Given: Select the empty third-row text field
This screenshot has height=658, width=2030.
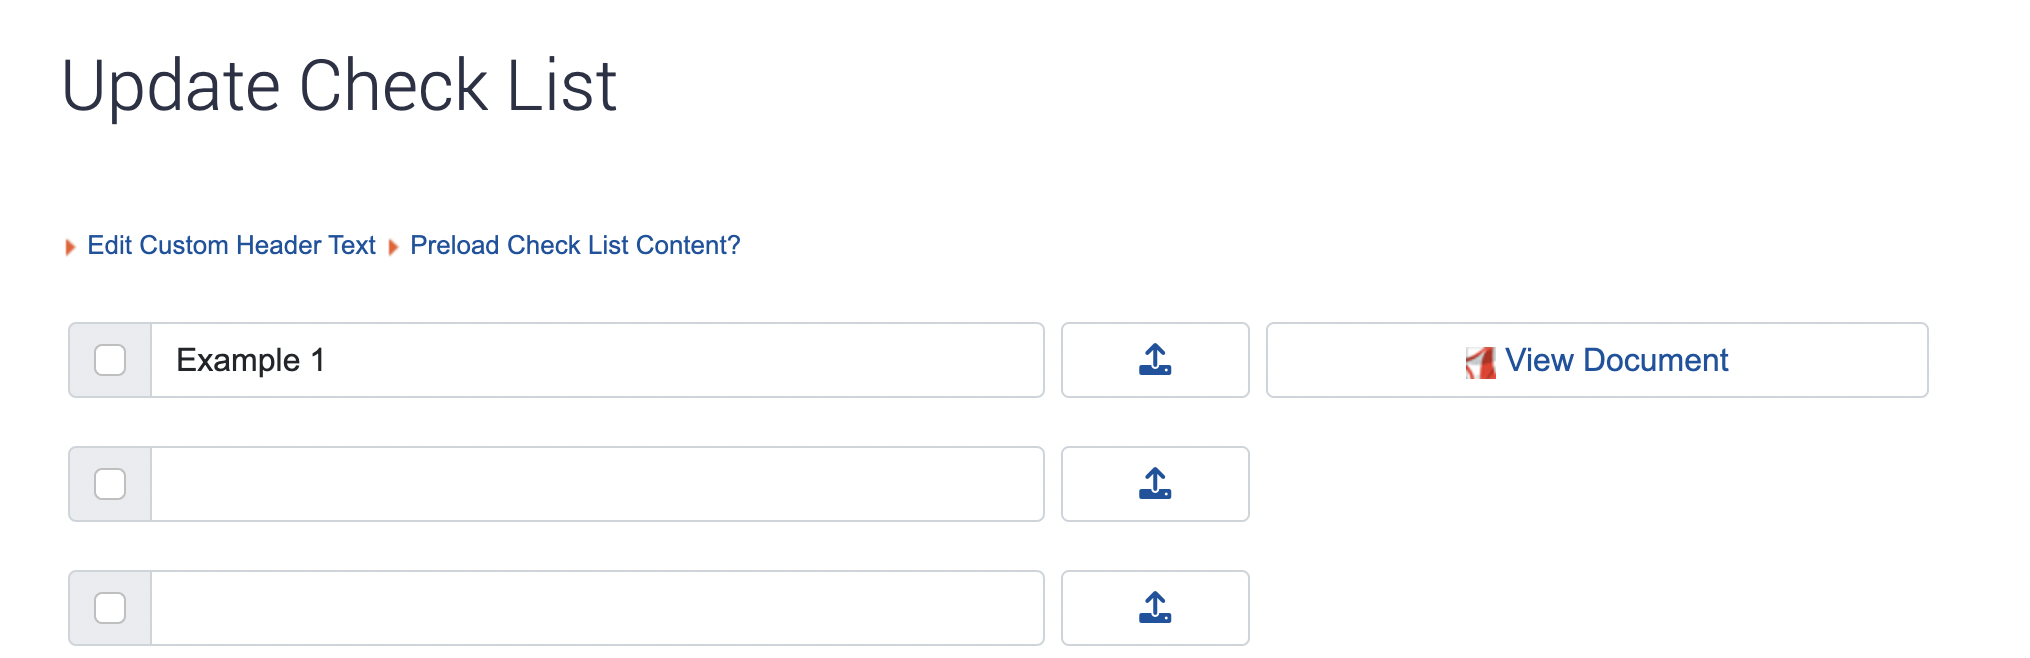Looking at the screenshot, I should tap(597, 608).
